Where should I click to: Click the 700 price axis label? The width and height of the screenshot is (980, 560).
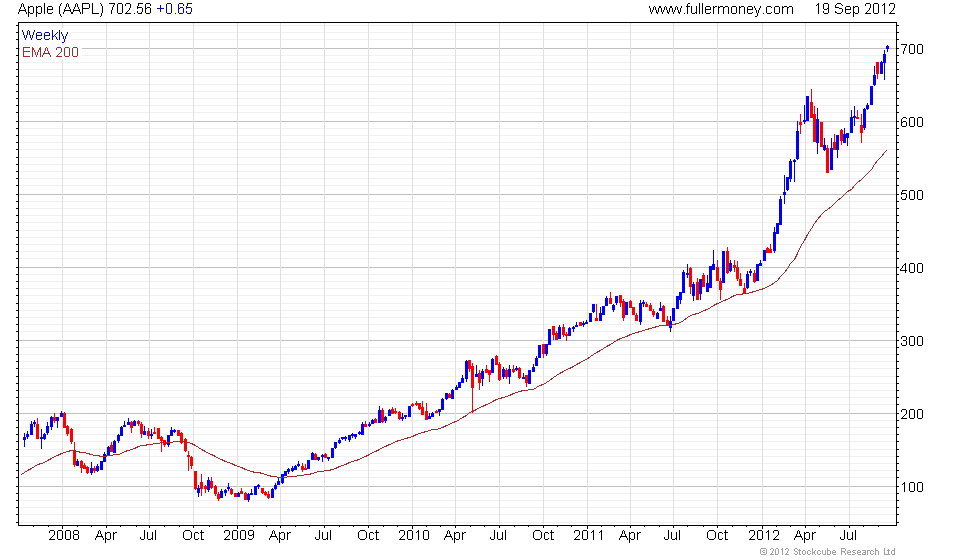coord(912,49)
